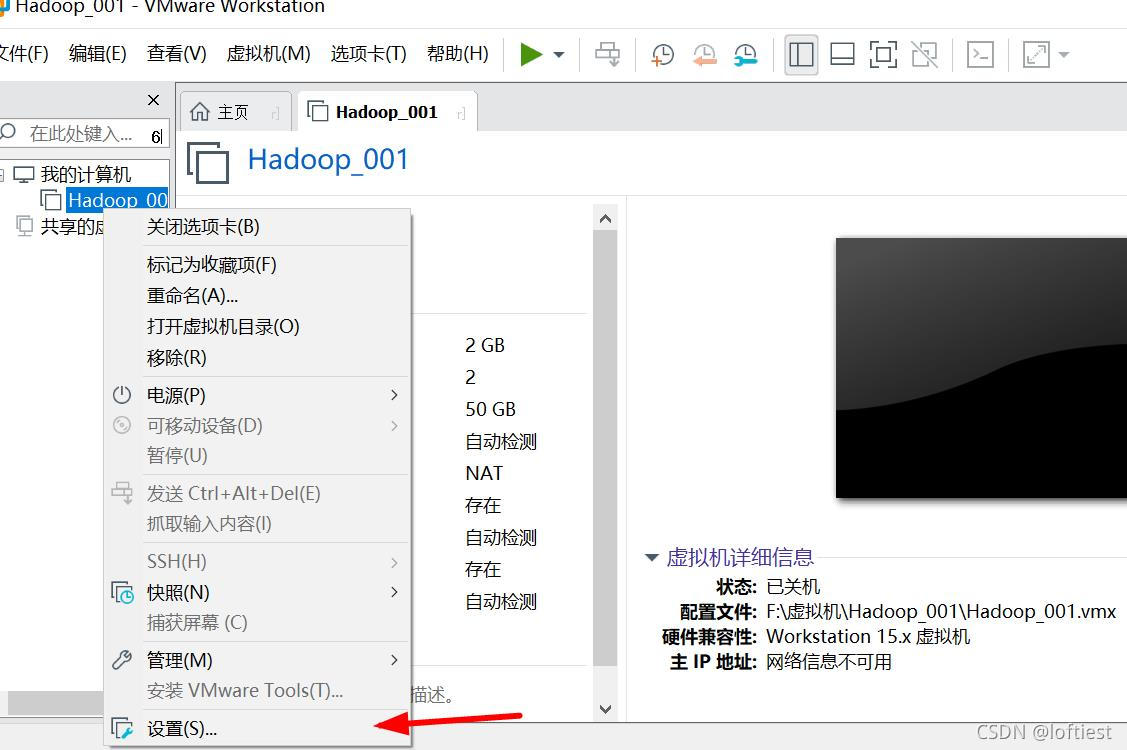1127x750 pixels.
Task: Expand the 快照(N) submenu arrow
Action: 394,592
